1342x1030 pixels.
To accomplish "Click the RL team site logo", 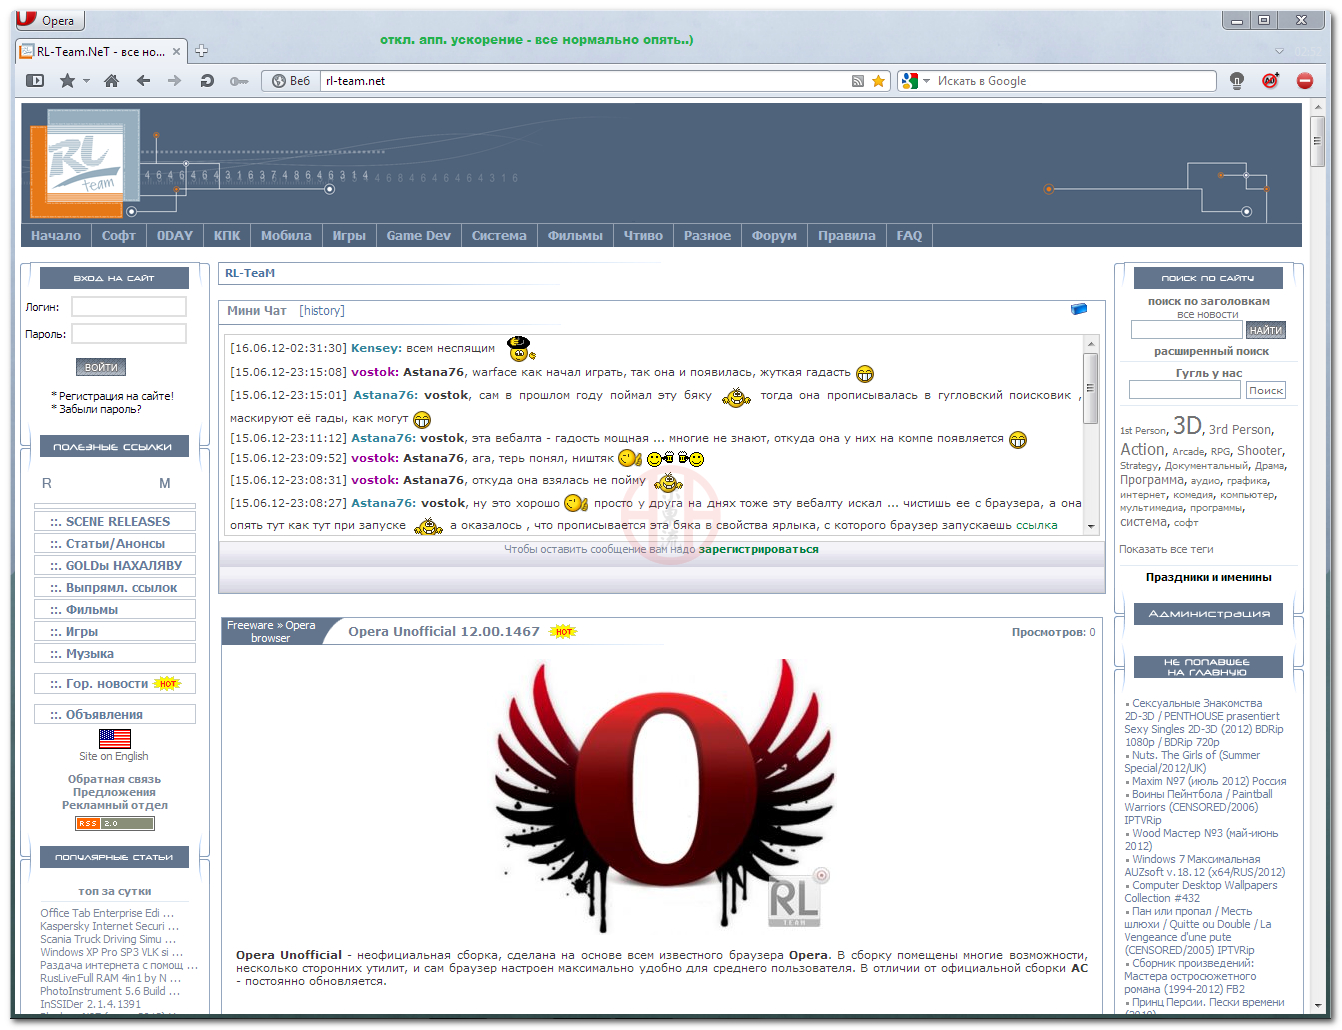I will (86, 165).
